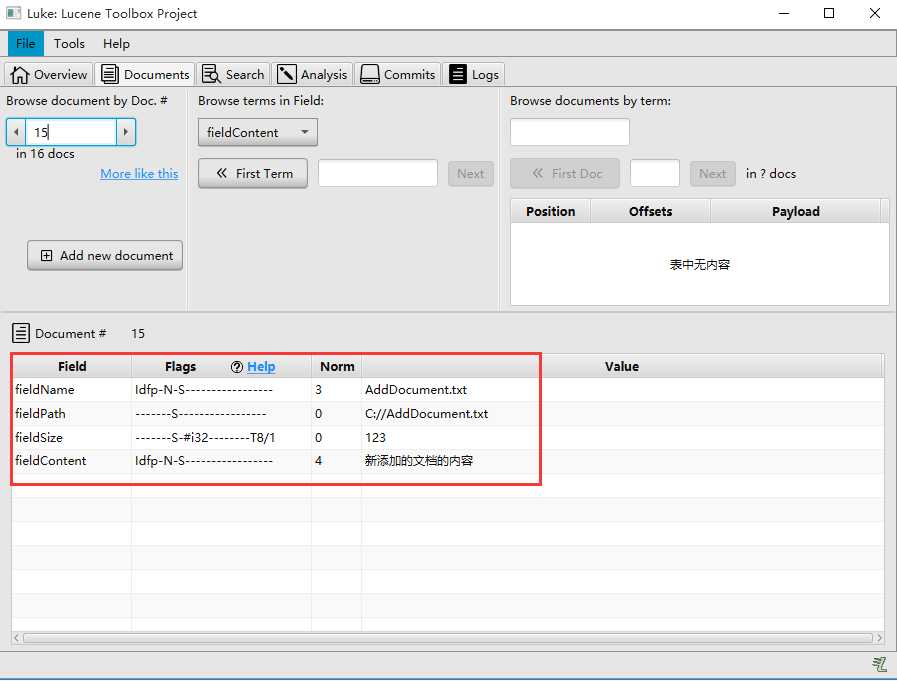Click the First Doc button

tap(565, 173)
